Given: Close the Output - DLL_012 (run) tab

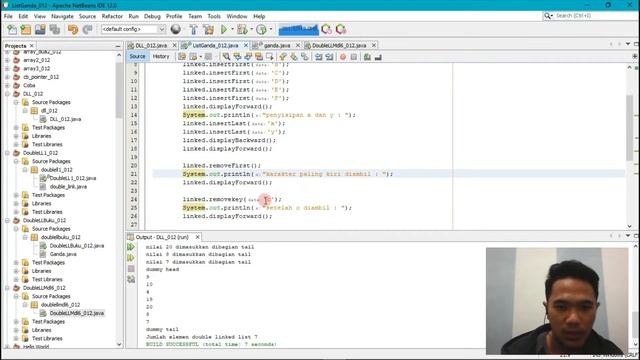Looking at the screenshot, I should [198, 237].
